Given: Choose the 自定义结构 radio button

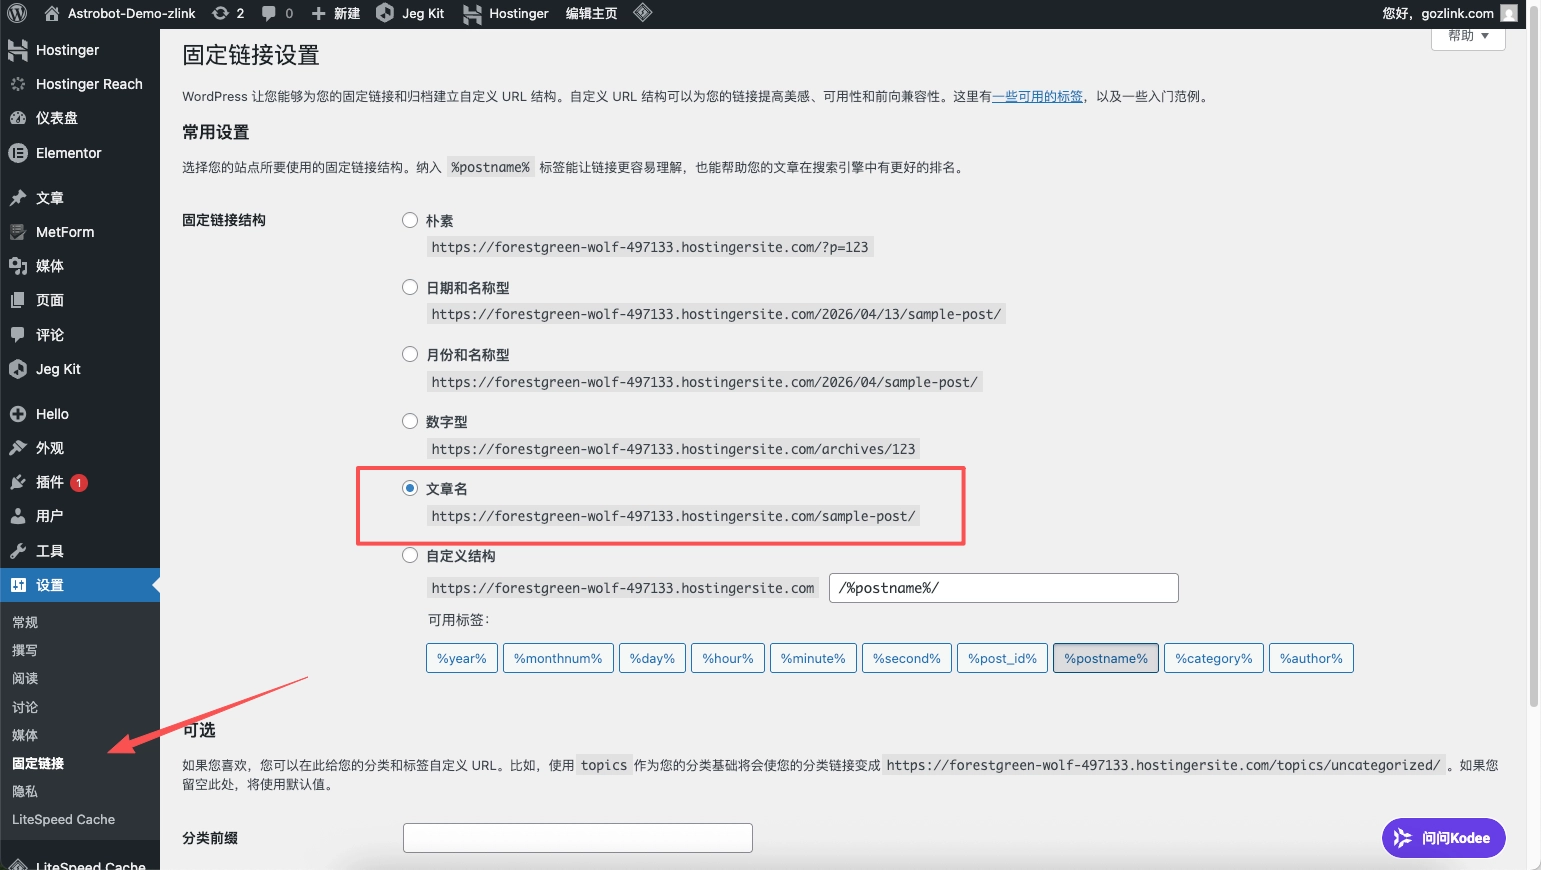Looking at the screenshot, I should click(410, 555).
